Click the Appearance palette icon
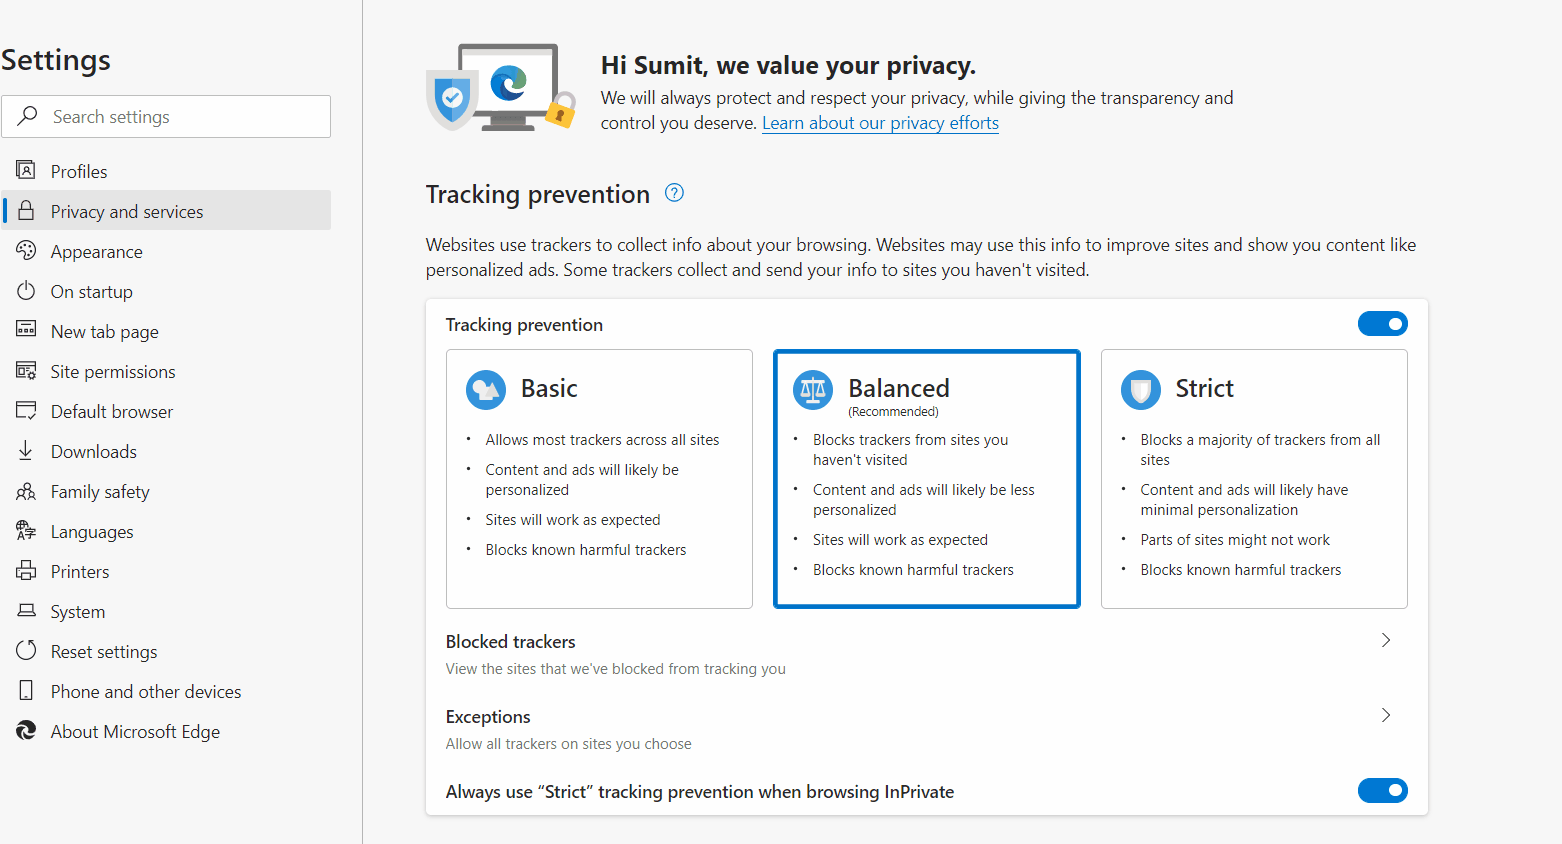This screenshot has width=1562, height=844. (26, 250)
